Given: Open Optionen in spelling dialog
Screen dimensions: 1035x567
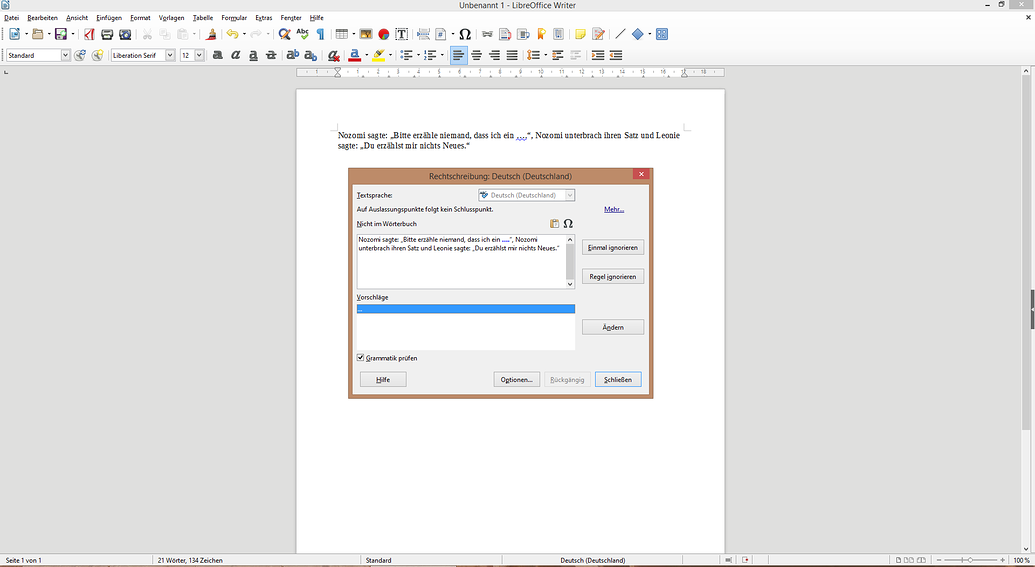Looking at the screenshot, I should pyautogui.click(x=517, y=380).
